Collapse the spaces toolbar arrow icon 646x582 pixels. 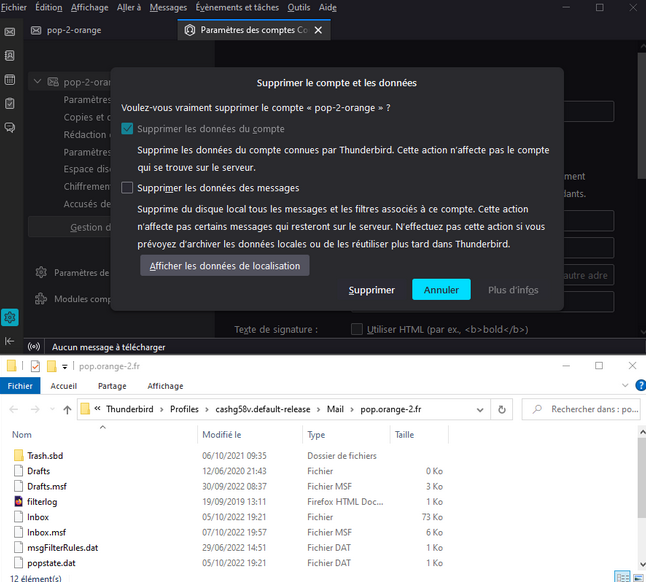pyautogui.click(x=9, y=341)
